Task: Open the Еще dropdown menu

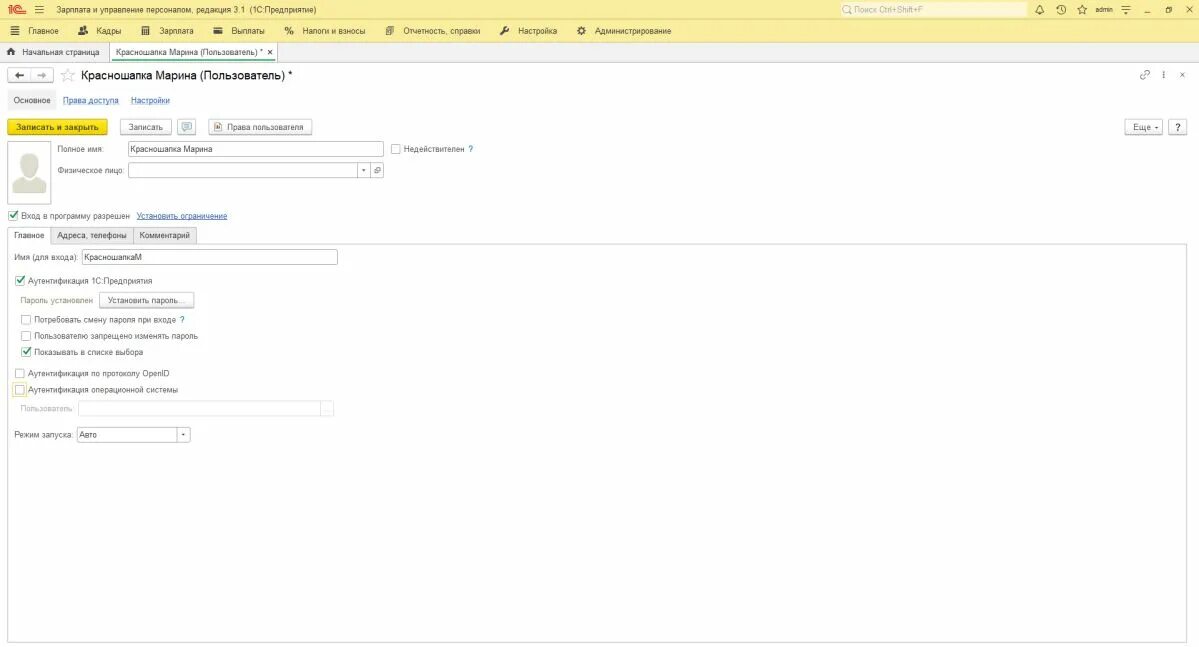Action: (x=1143, y=127)
